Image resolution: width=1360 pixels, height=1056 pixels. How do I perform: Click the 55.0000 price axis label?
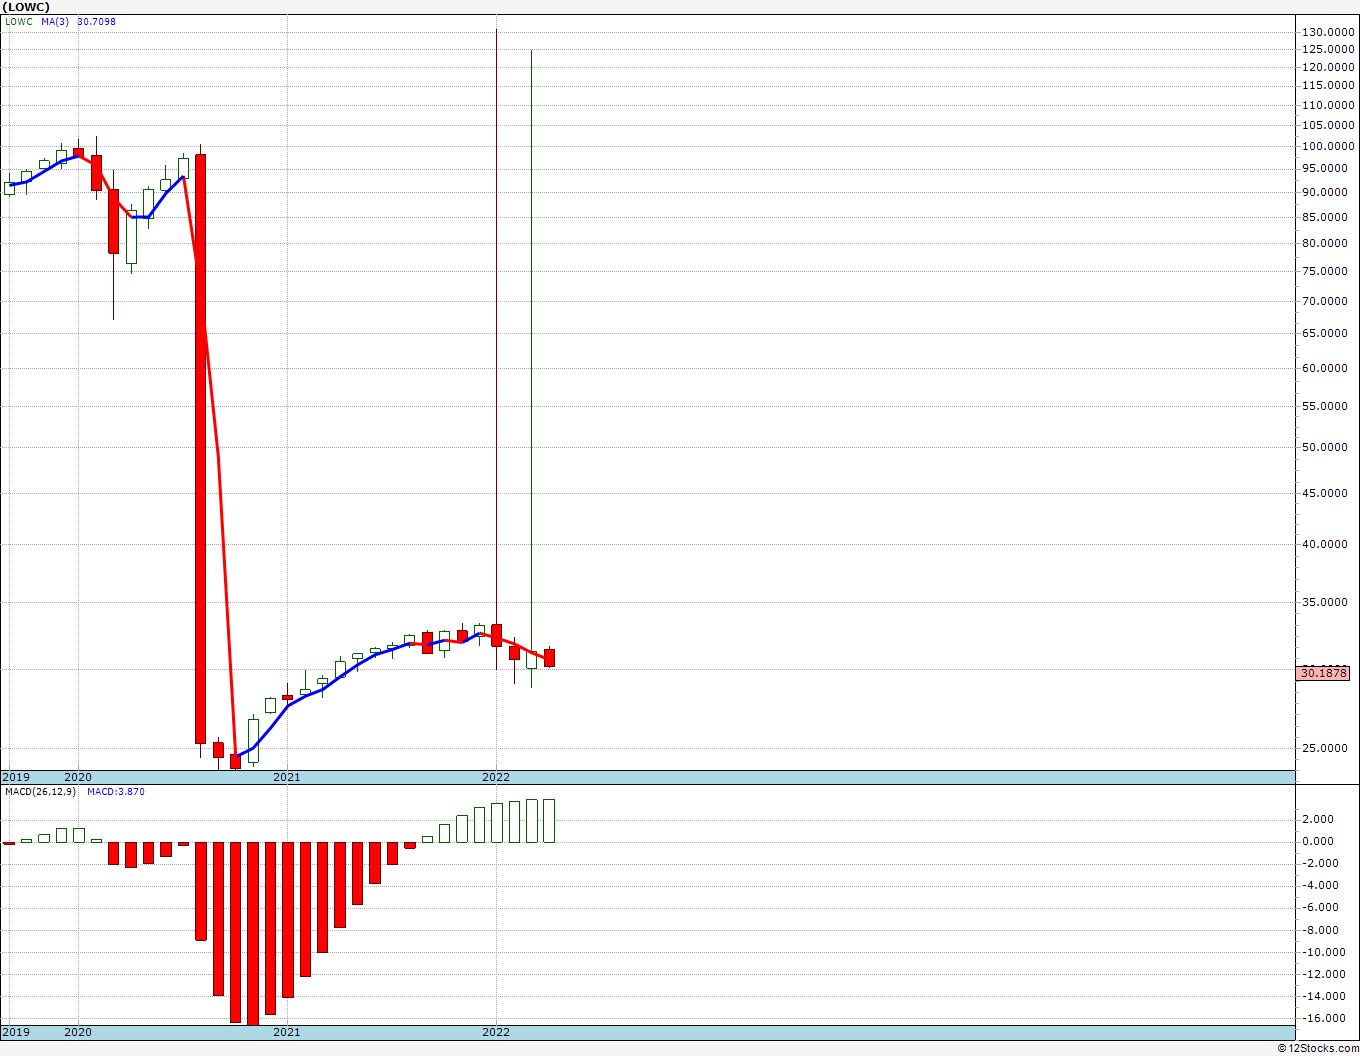pos(1326,406)
